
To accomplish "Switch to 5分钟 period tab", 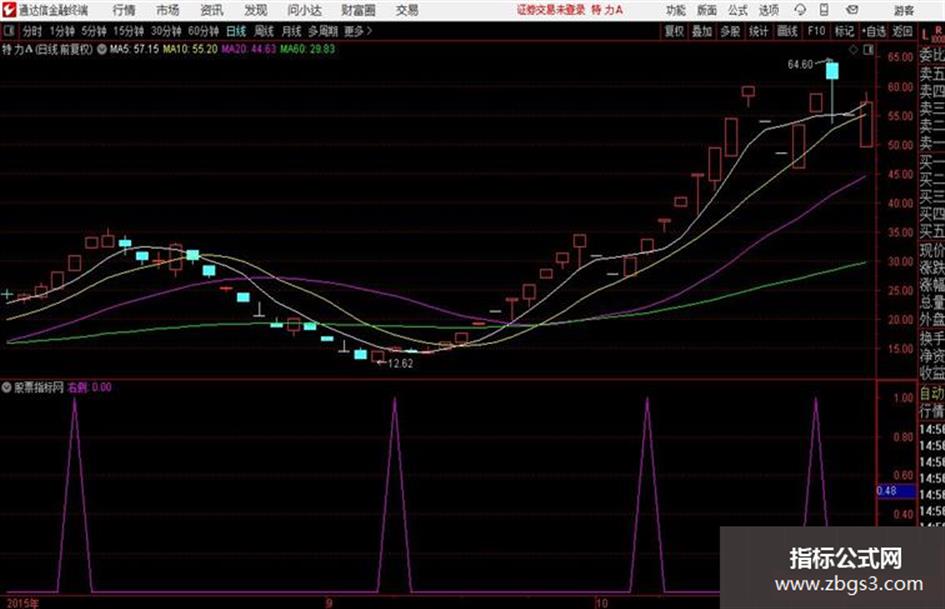I will click(93, 31).
